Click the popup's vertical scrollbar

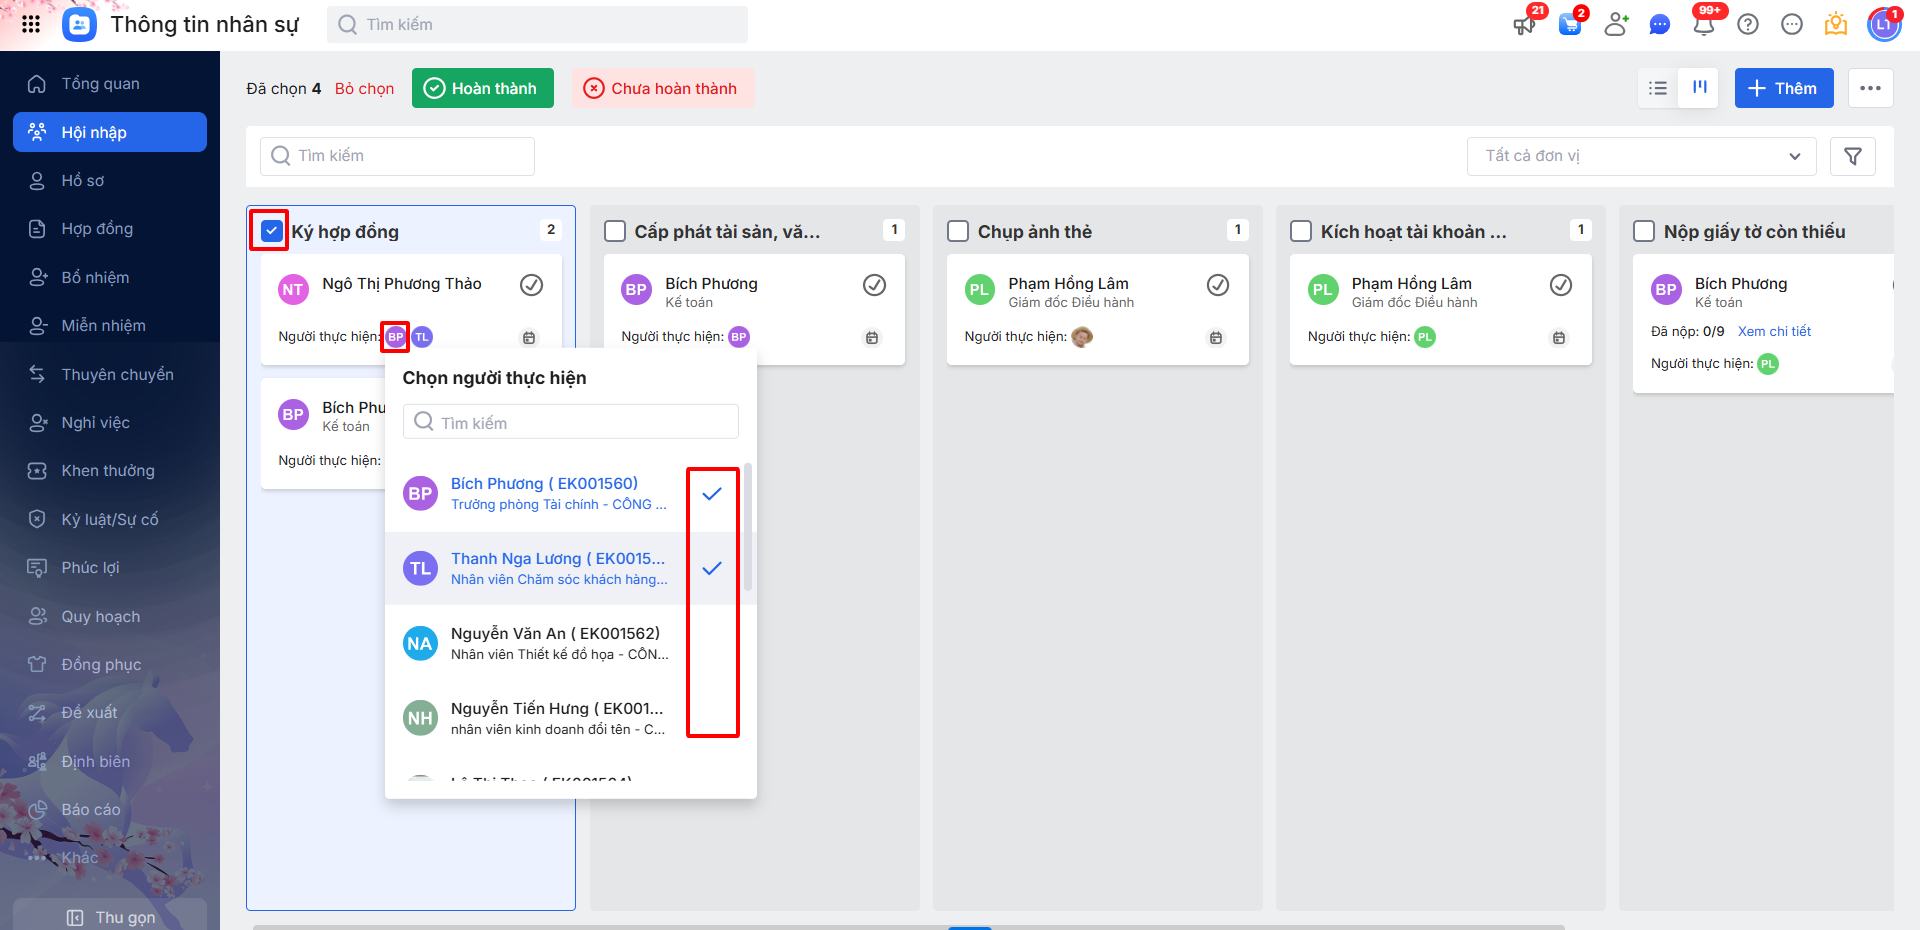(748, 527)
